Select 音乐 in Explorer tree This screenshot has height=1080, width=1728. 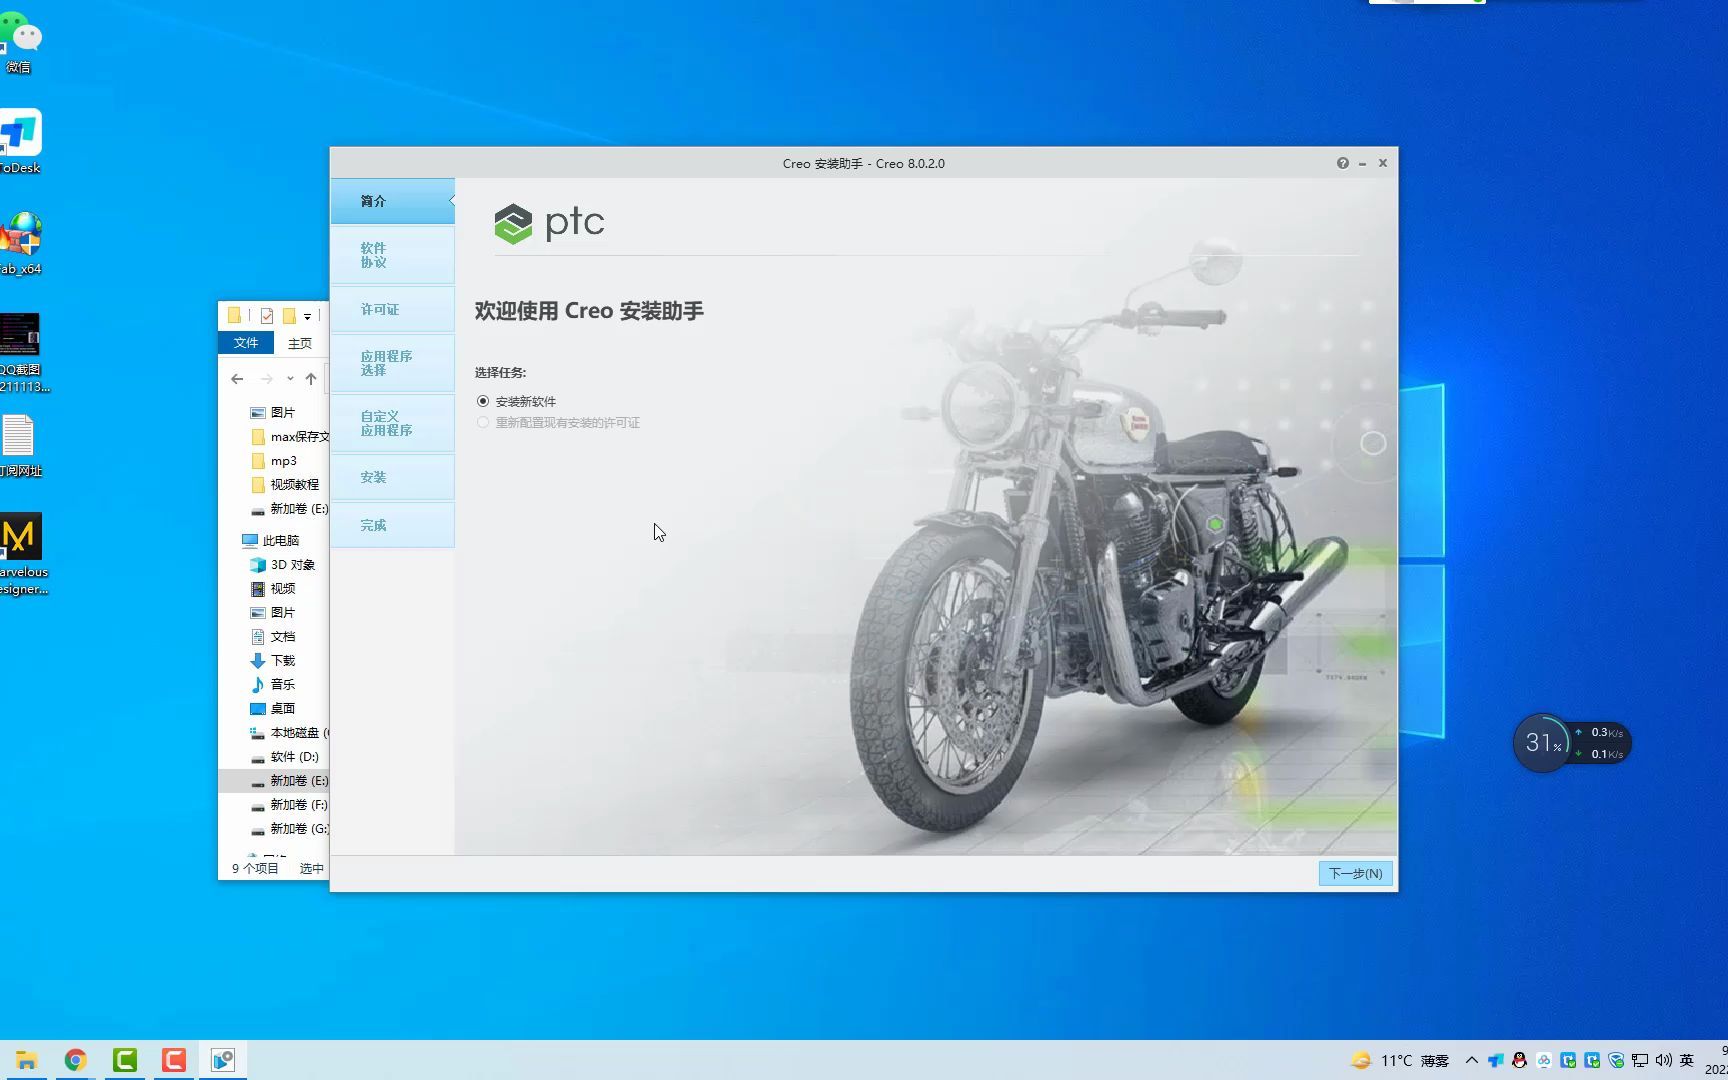pos(273,685)
